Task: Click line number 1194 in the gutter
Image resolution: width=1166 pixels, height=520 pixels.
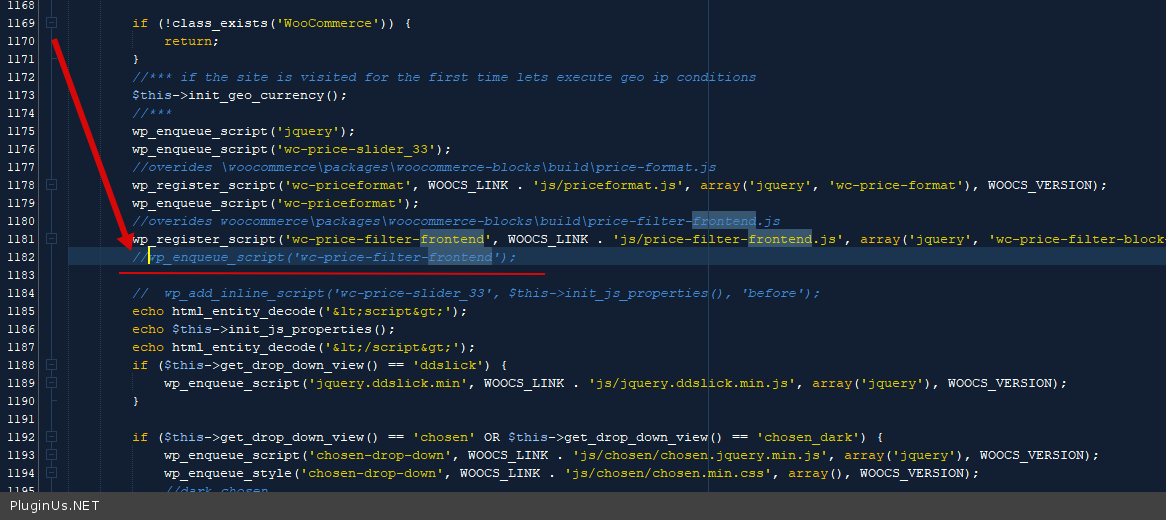Action: click(19, 473)
